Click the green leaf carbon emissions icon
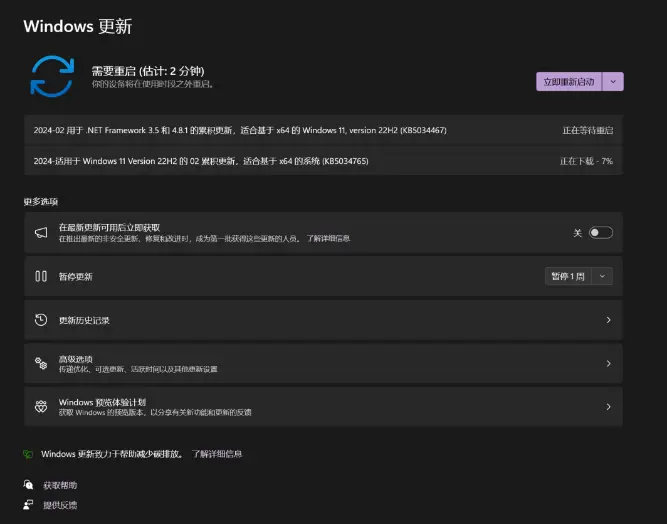 click(28, 454)
